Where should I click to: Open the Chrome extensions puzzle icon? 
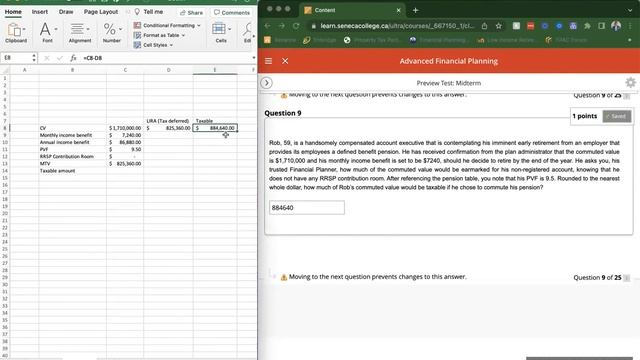point(587,26)
